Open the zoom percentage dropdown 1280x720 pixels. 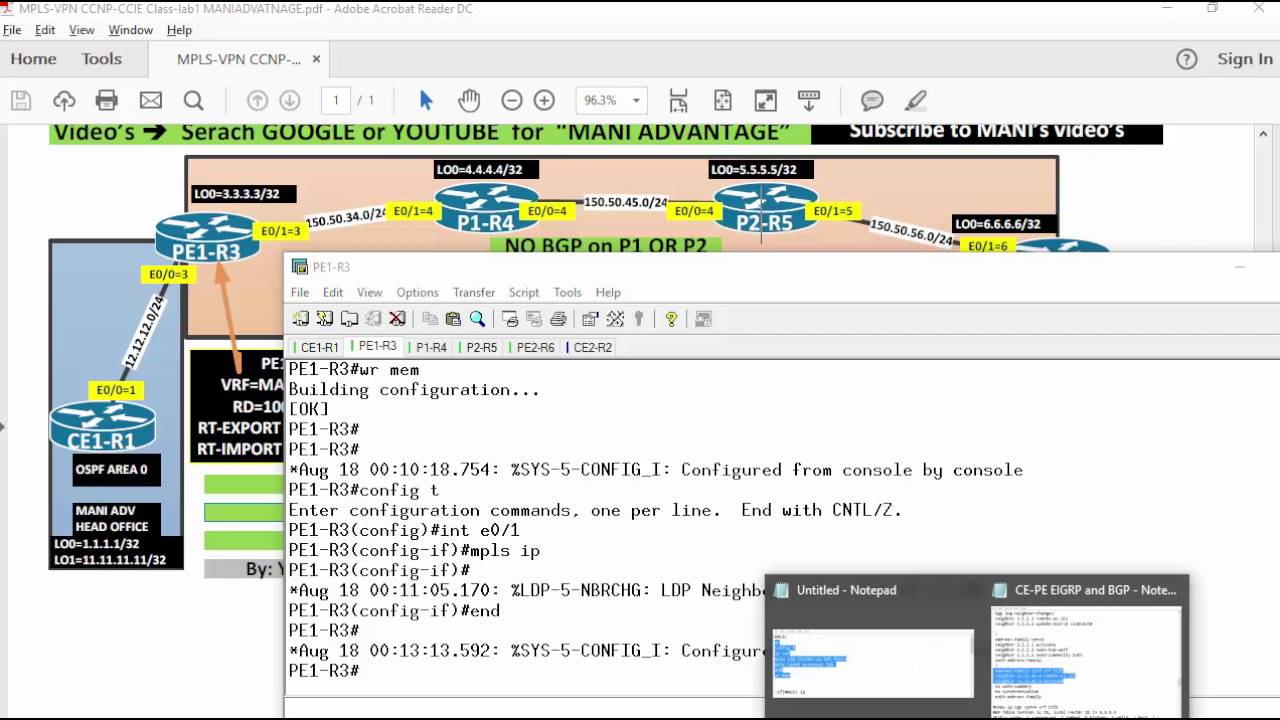(x=636, y=100)
